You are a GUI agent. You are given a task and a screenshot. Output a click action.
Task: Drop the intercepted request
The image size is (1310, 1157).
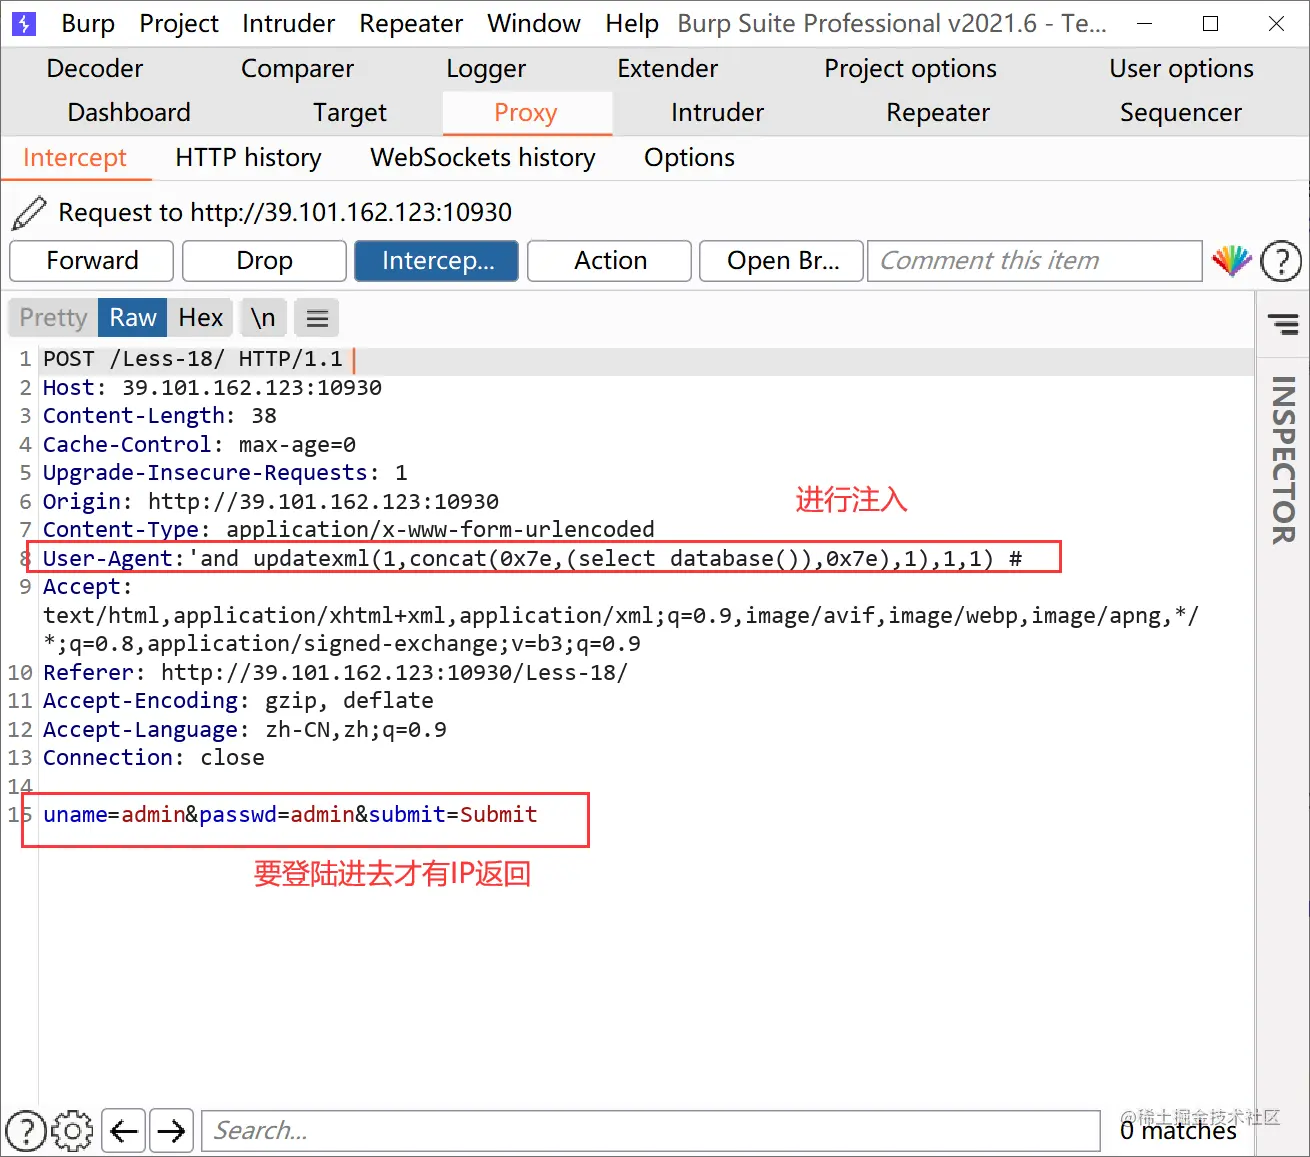(264, 261)
